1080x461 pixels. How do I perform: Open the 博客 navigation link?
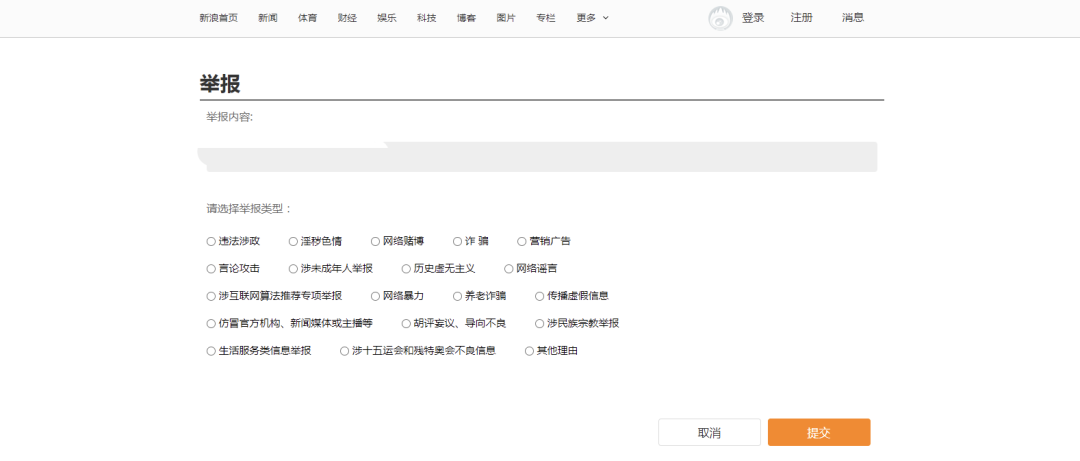466,19
